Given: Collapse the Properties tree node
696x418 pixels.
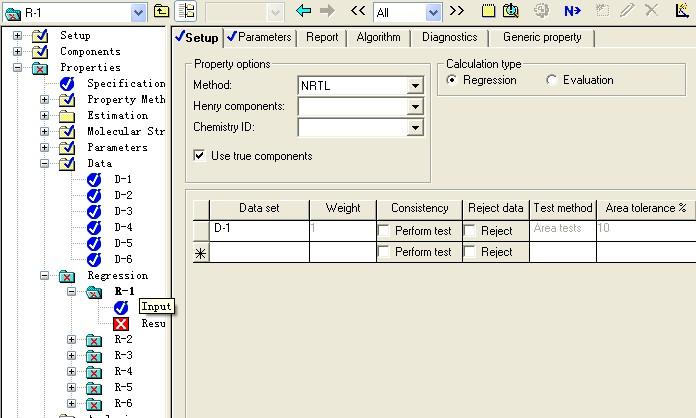Looking at the screenshot, I should click(17, 67).
